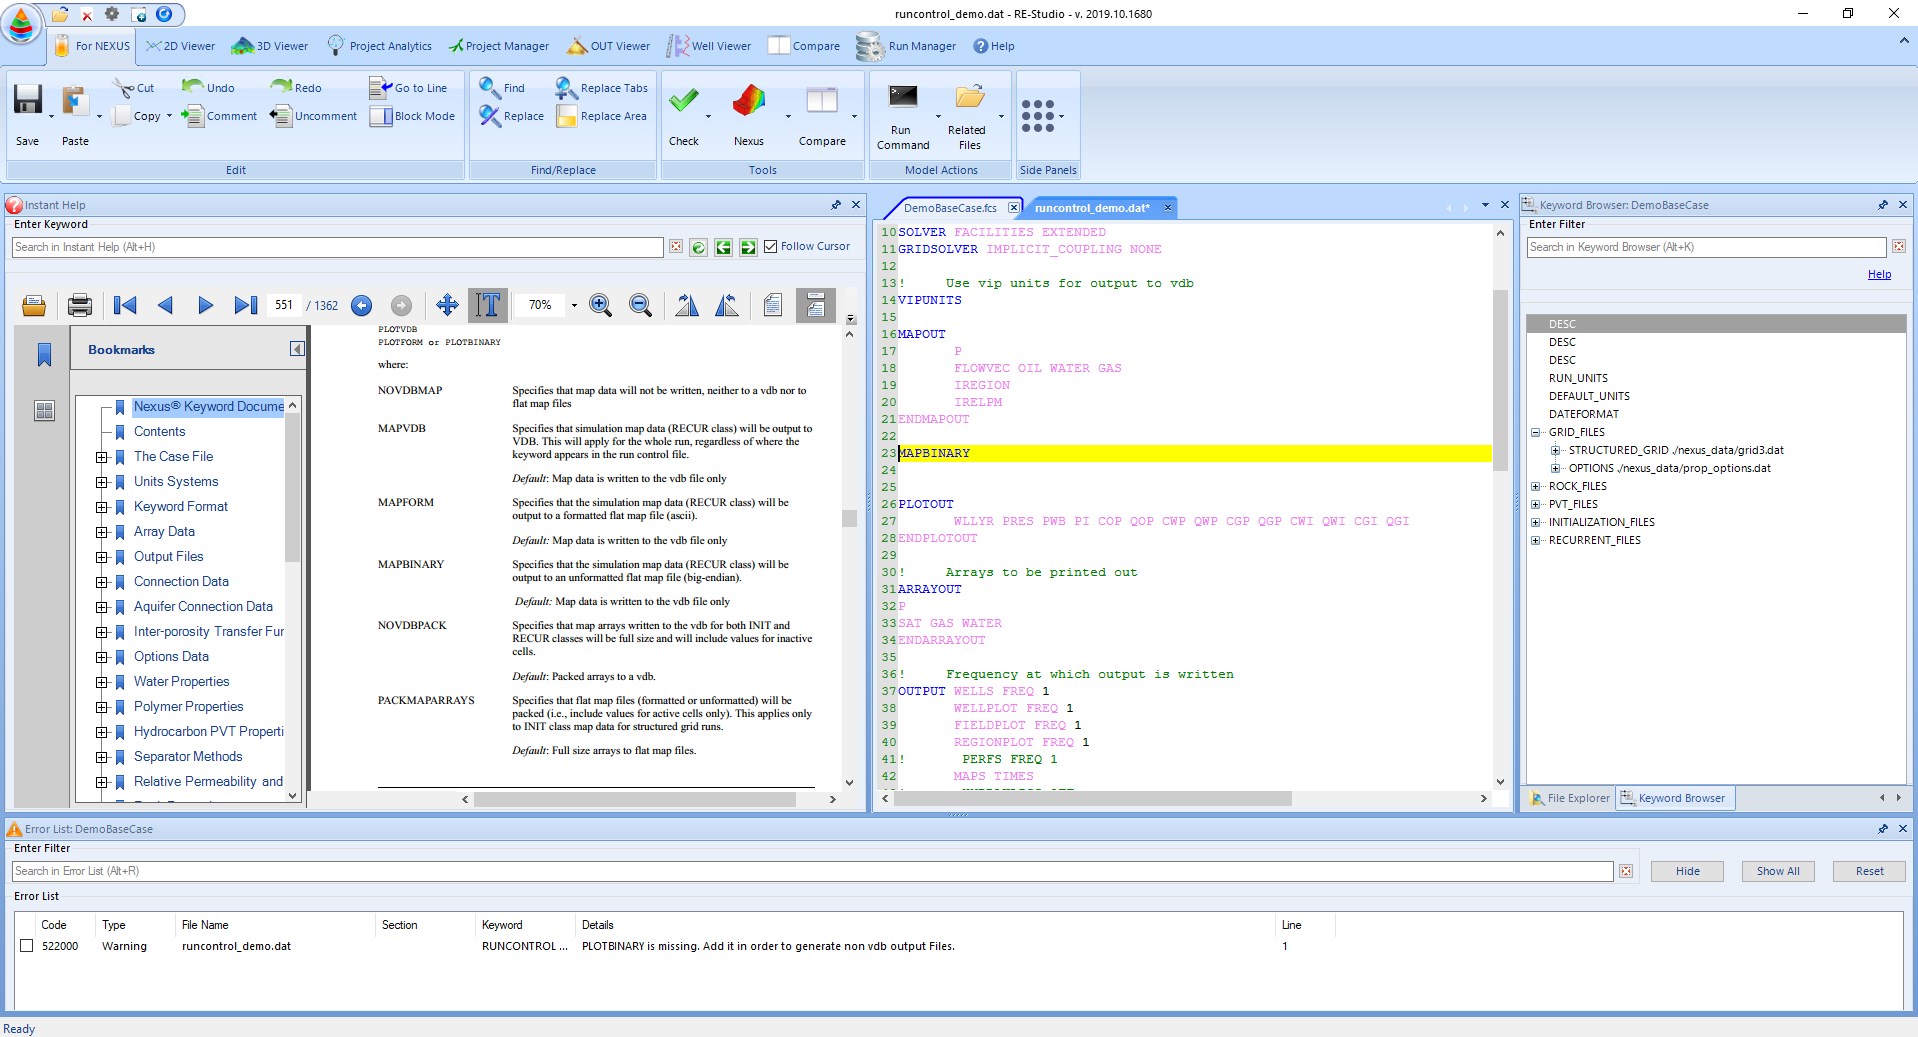The height and width of the screenshot is (1037, 1918).
Task: Toggle the text selection tool in help viewer
Action: click(488, 305)
